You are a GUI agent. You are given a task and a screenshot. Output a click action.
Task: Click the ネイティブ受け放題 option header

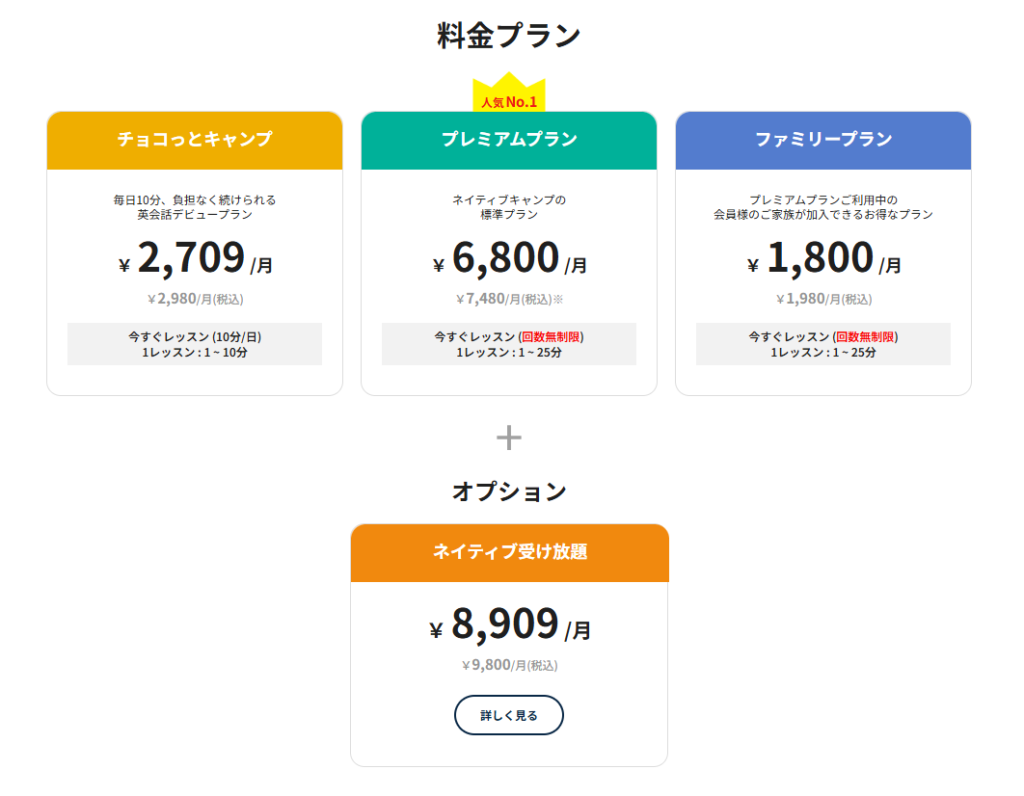pyautogui.click(x=509, y=552)
